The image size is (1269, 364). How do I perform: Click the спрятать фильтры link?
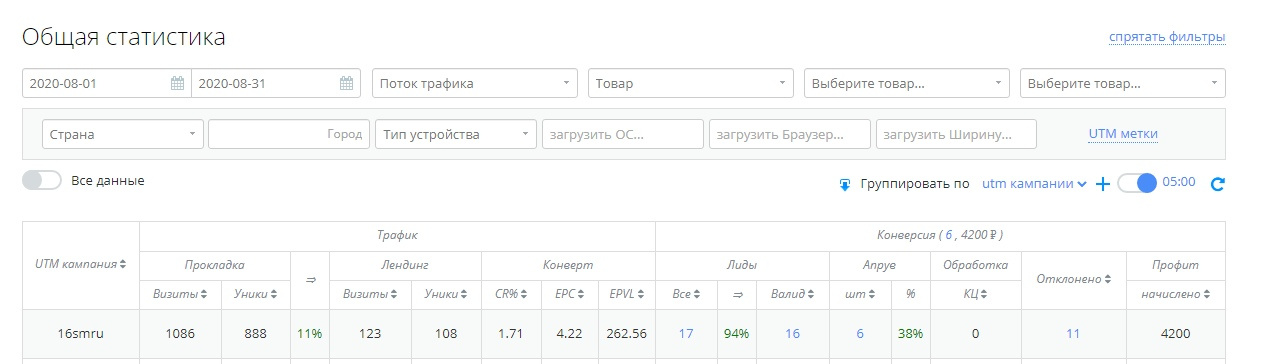tap(1167, 38)
